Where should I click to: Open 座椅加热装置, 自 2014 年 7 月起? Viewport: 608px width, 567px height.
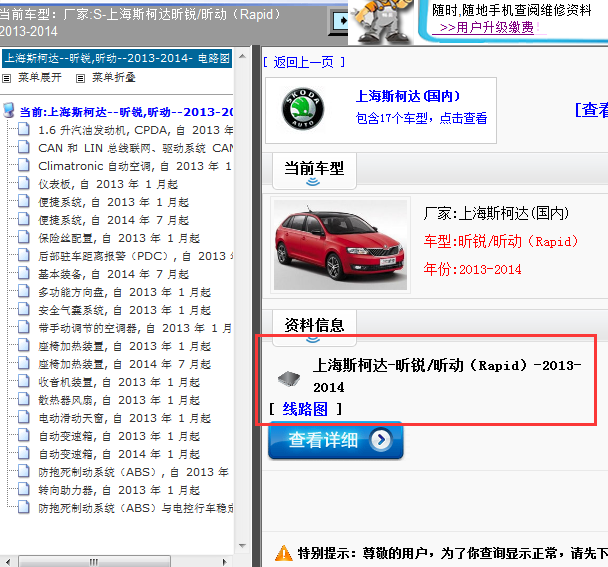point(124,364)
